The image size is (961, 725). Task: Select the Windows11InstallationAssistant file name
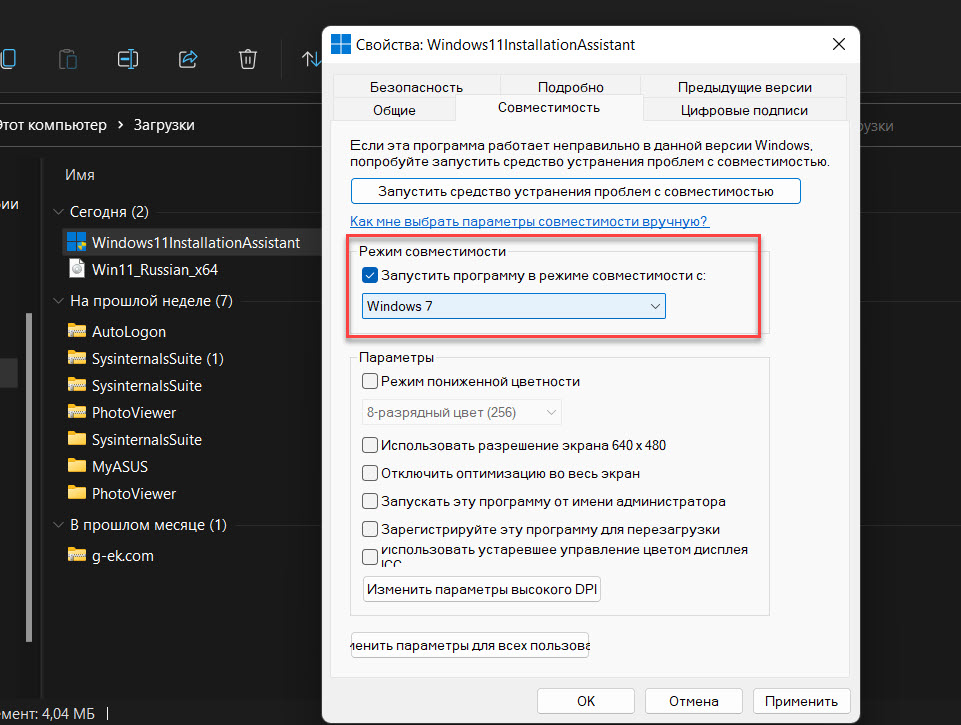(x=196, y=243)
